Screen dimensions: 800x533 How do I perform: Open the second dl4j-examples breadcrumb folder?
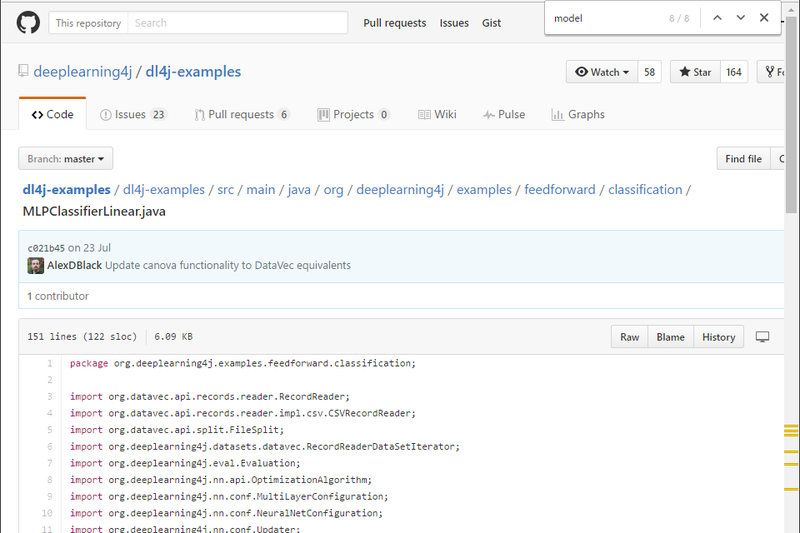164,190
